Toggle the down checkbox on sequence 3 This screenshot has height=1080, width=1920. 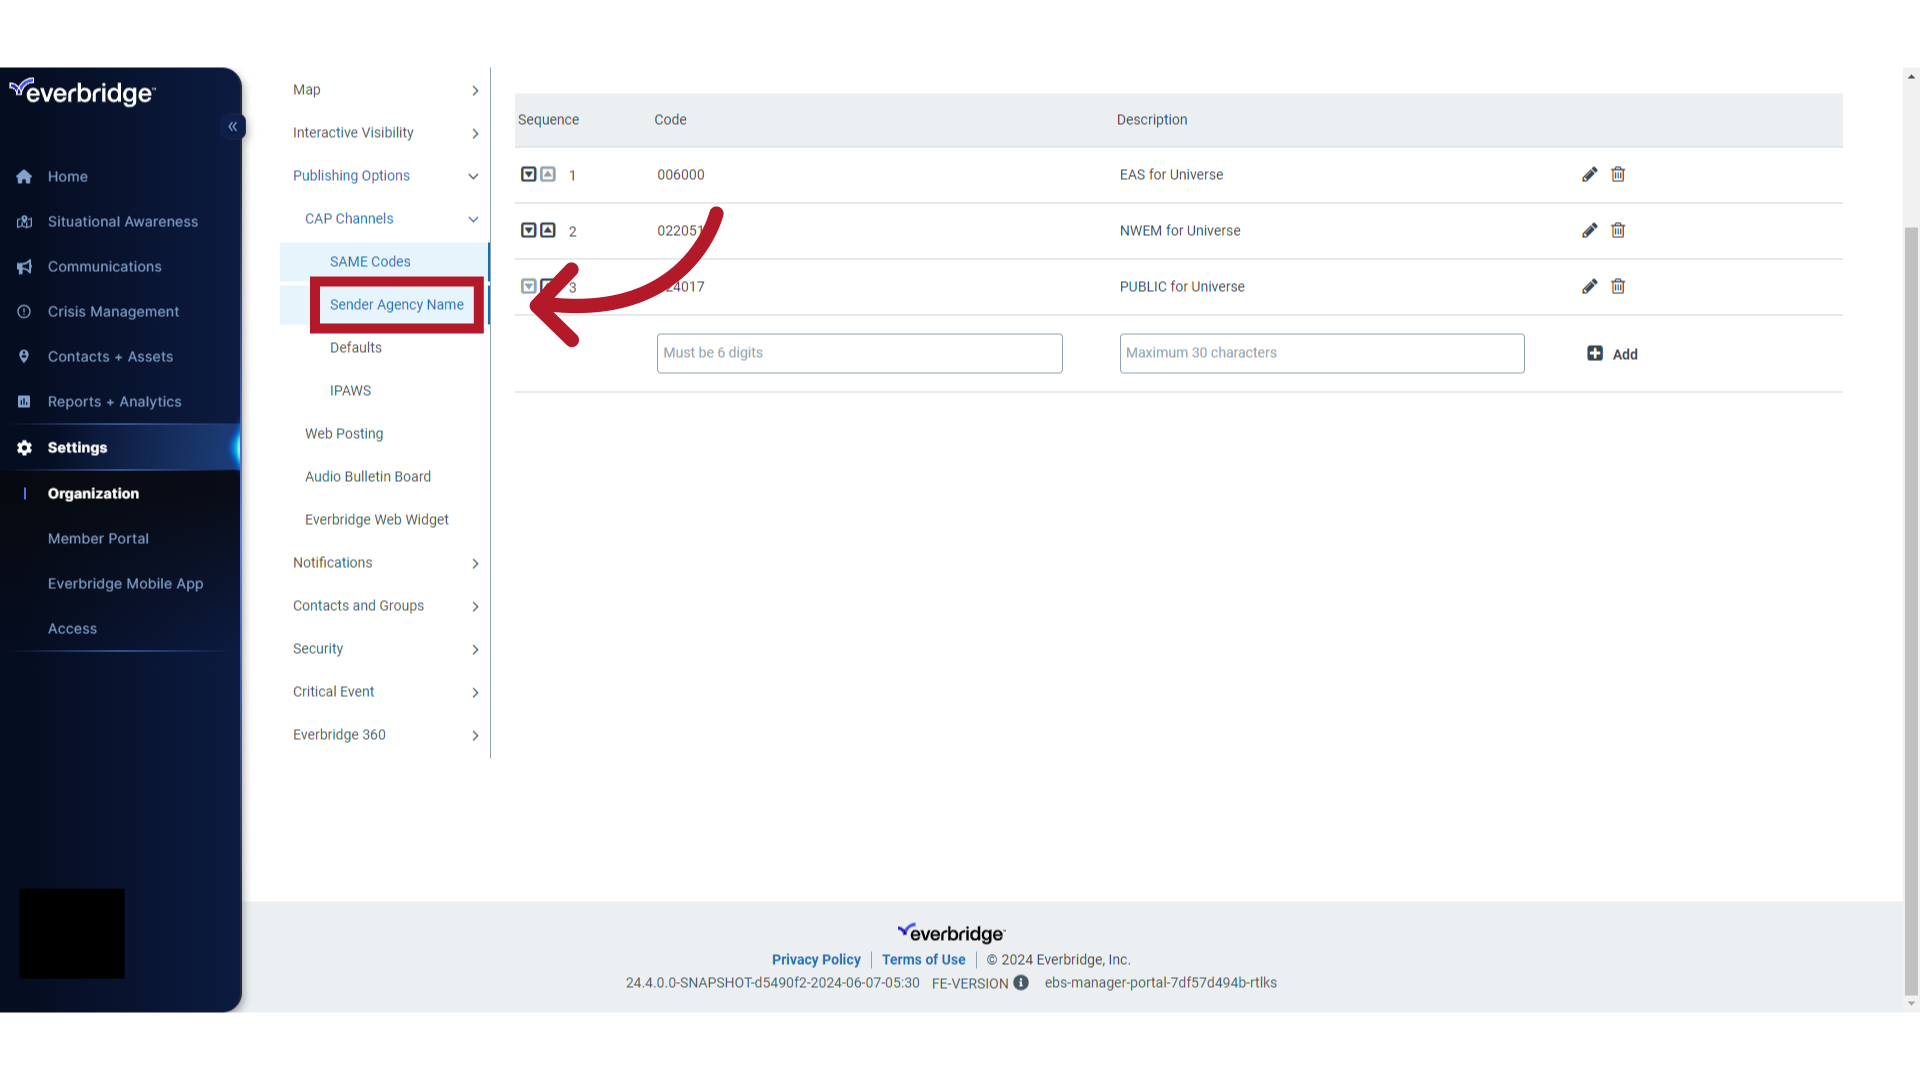click(x=529, y=286)
